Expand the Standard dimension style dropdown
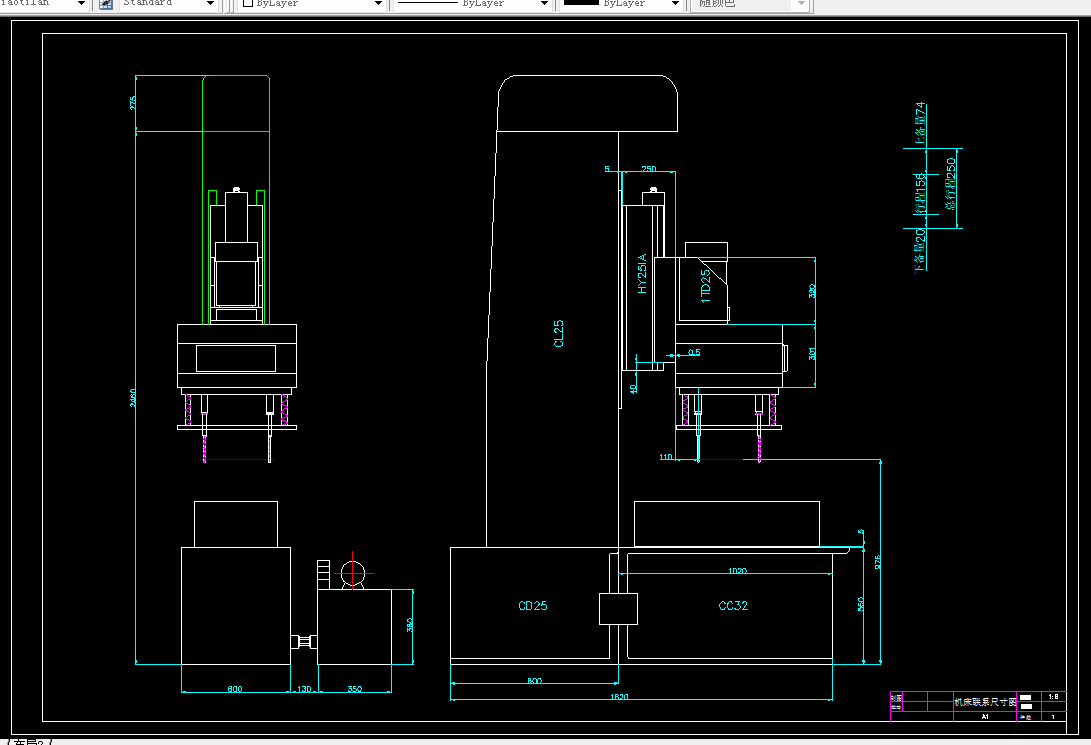The width and height of the screenshot is (1091, 745). click(210, 3)
